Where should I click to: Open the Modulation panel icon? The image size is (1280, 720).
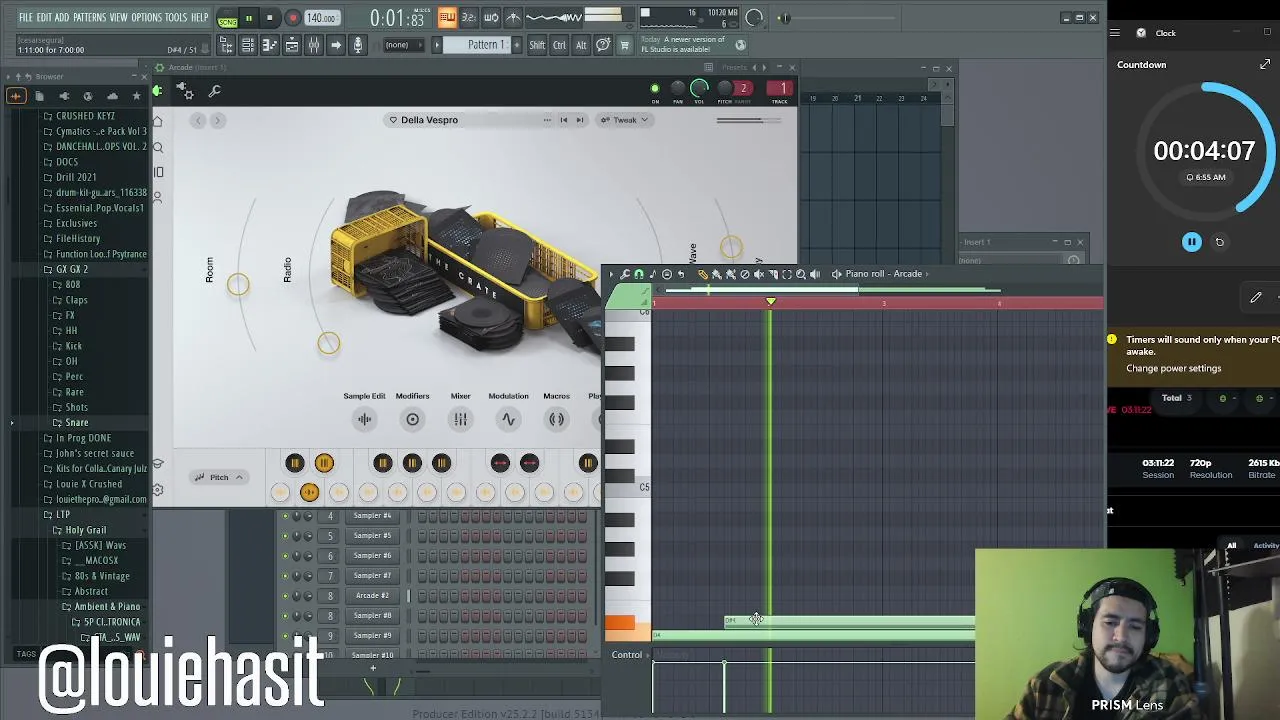(x=508, y=419)
